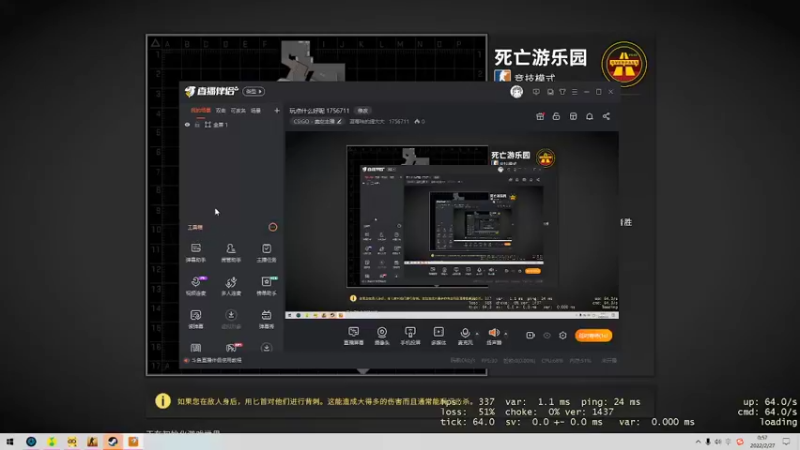Select the first red-highlighted scene tab
This screenshot has width=800, height=450.
201,110
